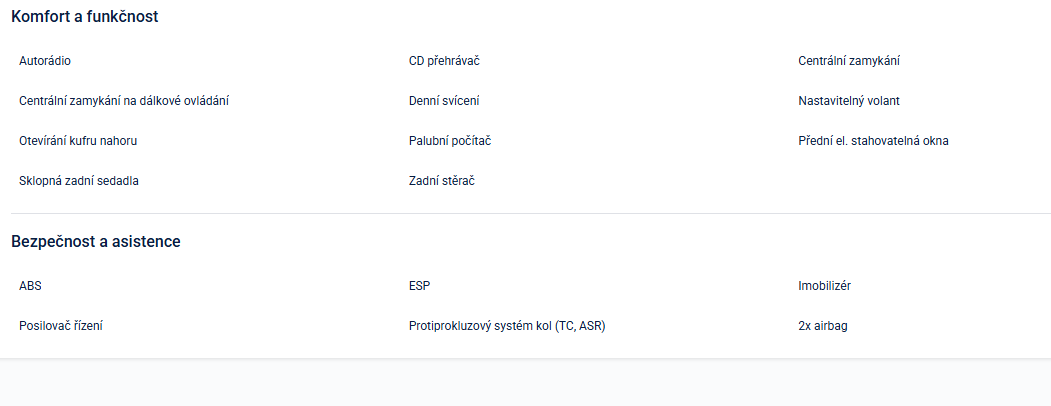Click the Bezpečnost a asistence heading
The image size is (1051, 406).
[x=96, y=242]
